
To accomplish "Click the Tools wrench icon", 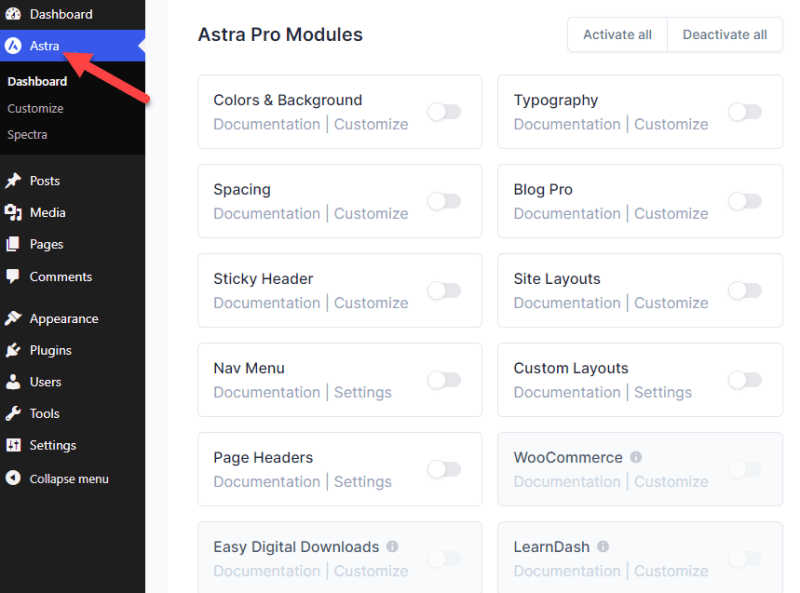I will pyautogui.click(x=13, y=413).
